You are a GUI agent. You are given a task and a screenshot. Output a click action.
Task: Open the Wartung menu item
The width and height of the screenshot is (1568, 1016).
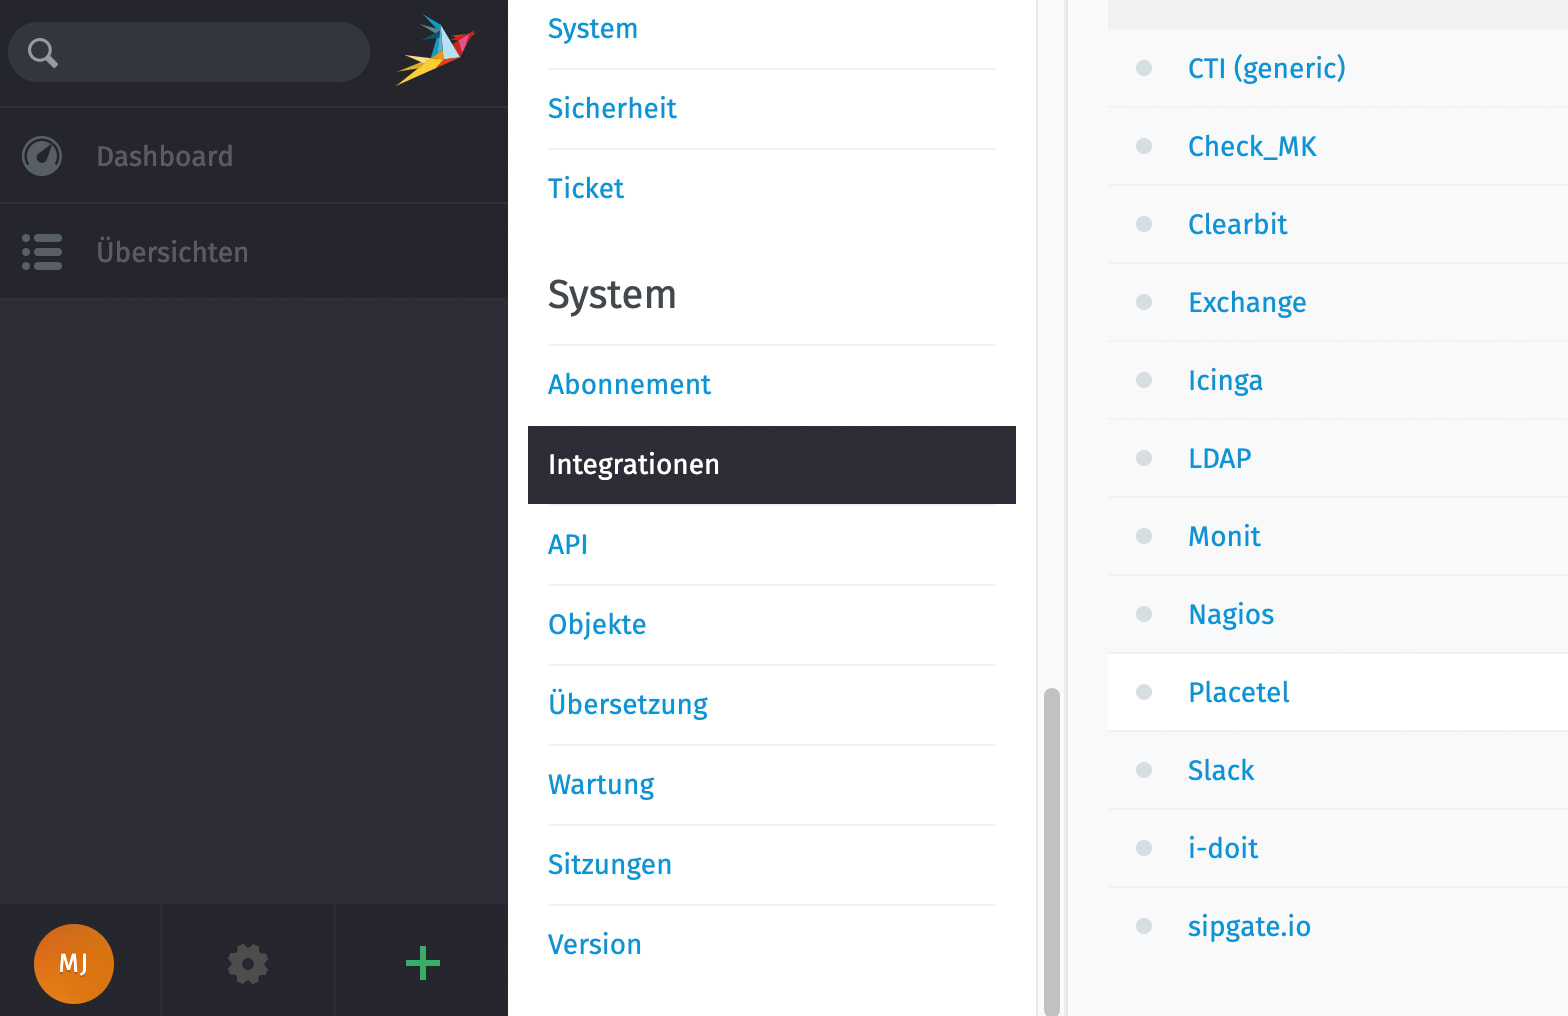click(601, 784)
